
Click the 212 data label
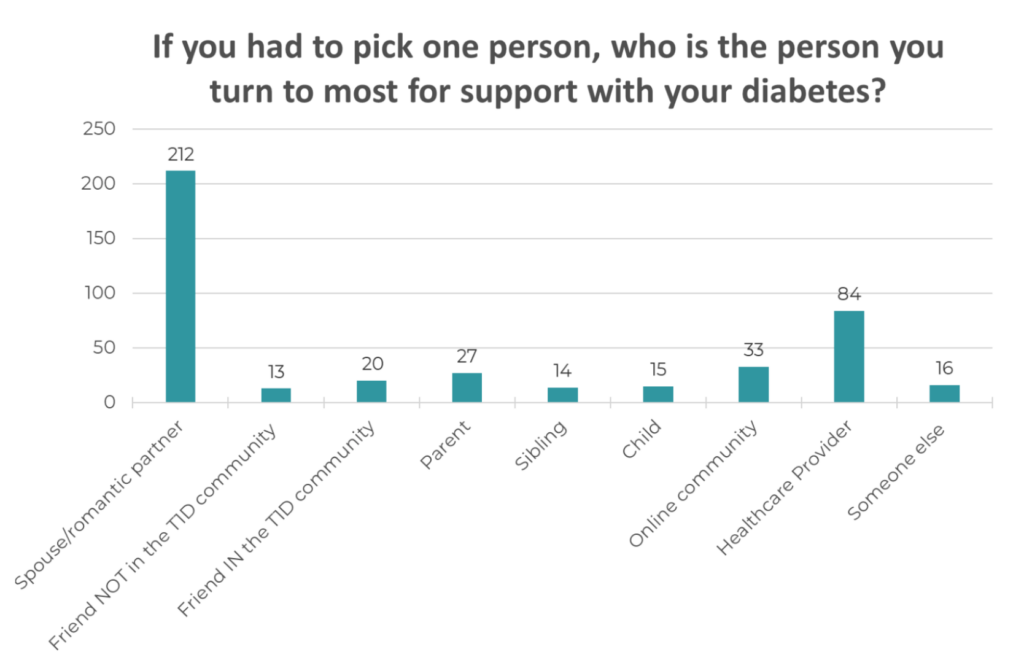click(180, 154)
